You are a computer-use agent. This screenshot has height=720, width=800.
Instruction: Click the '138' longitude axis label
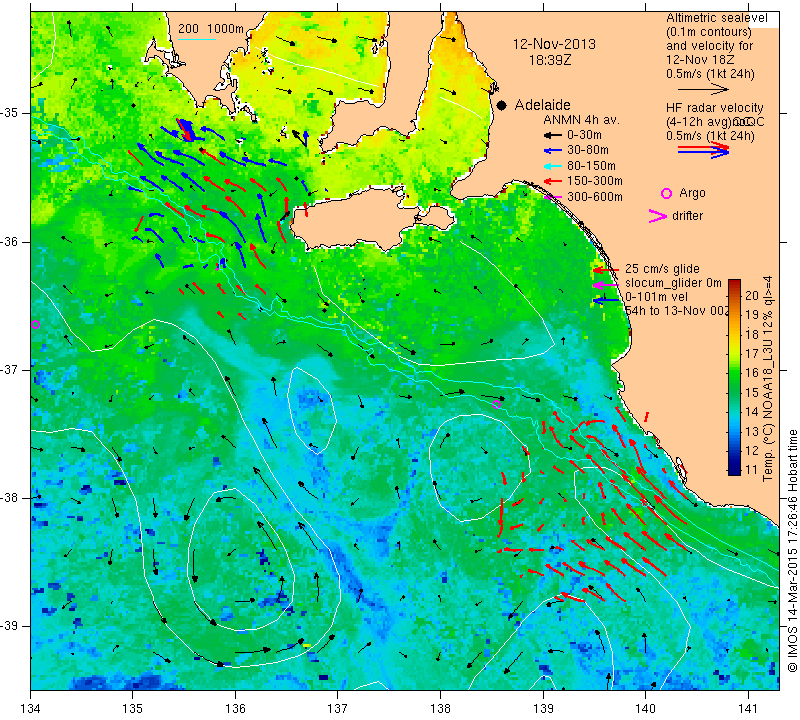[x=440, y=709]
